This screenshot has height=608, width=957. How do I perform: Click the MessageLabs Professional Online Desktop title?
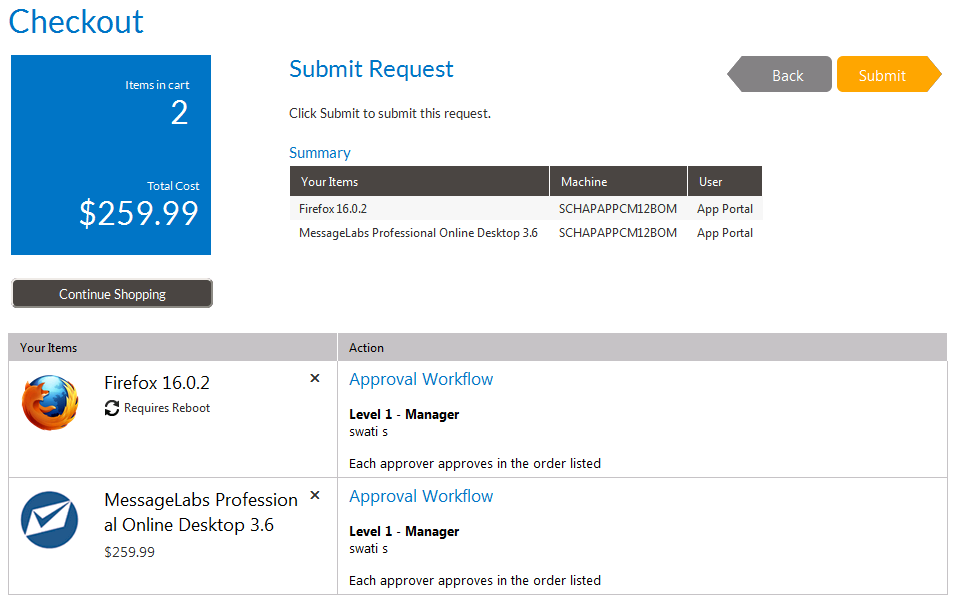coord(200,512)
